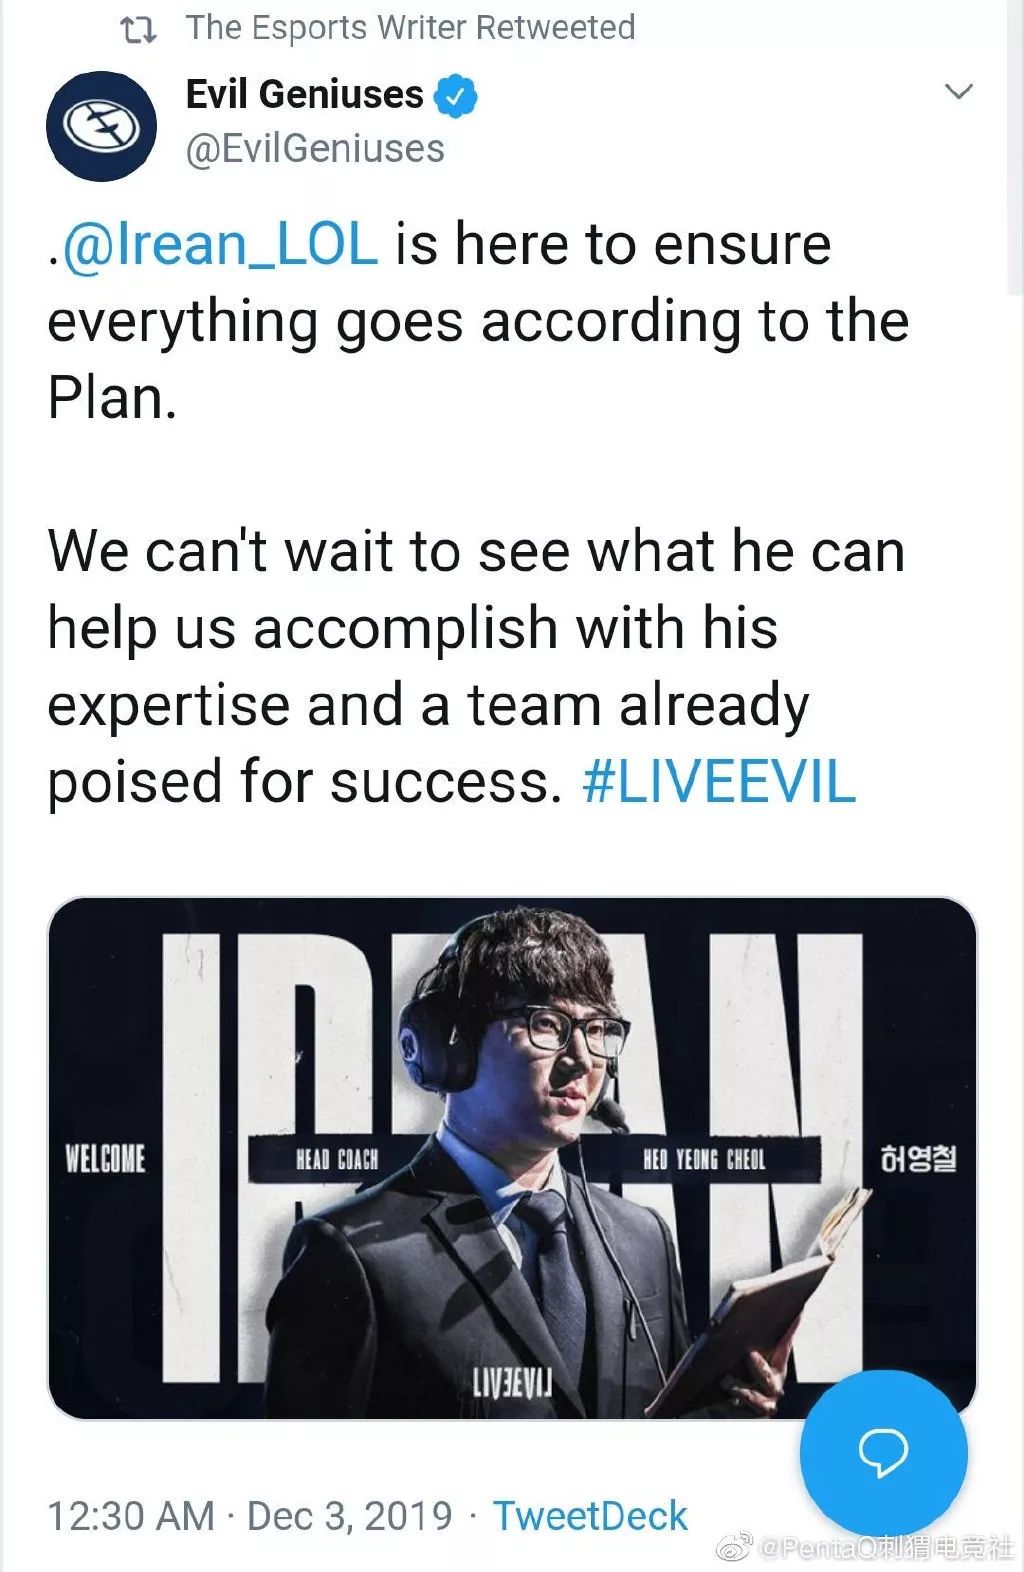The image size is (1024, 1572).
Task: Click the Evil Geniuses display name
Action: (x=304, y=95)
